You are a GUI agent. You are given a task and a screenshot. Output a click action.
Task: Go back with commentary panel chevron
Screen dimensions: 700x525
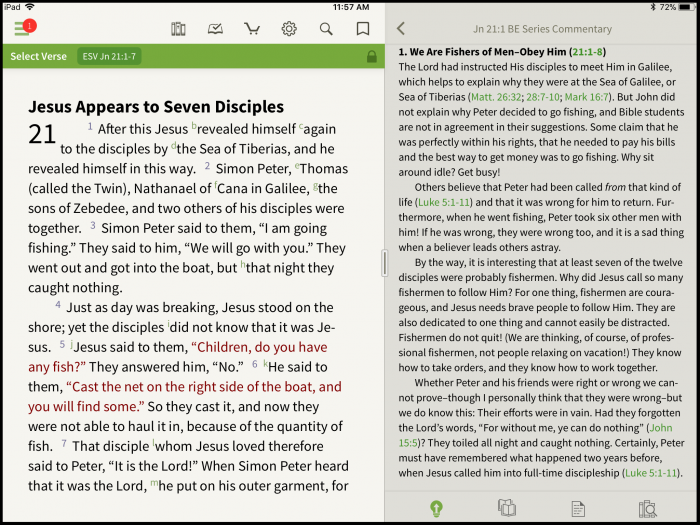coord(401,29)
